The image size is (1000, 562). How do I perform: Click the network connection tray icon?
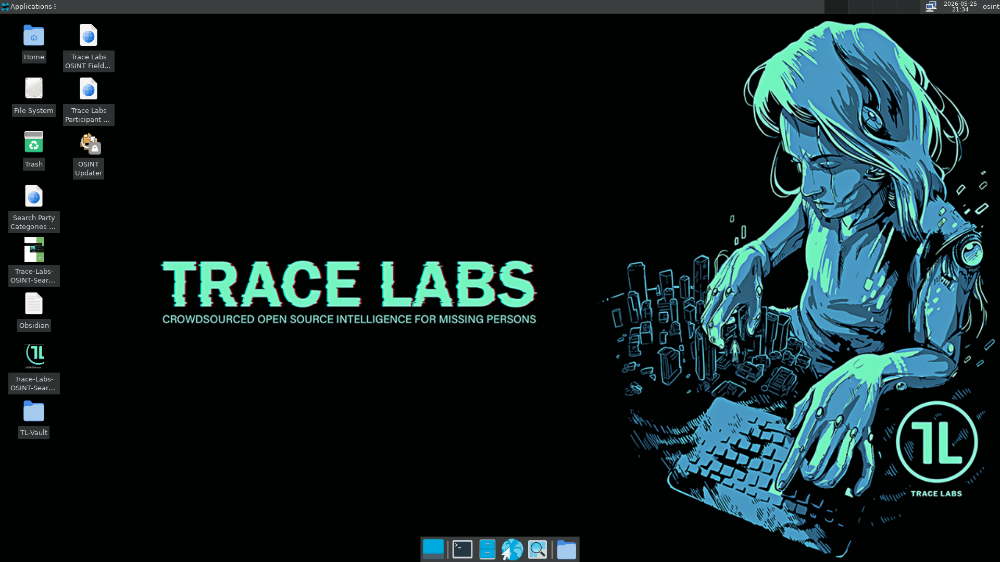pyautogui.click(x=931, y=6)
